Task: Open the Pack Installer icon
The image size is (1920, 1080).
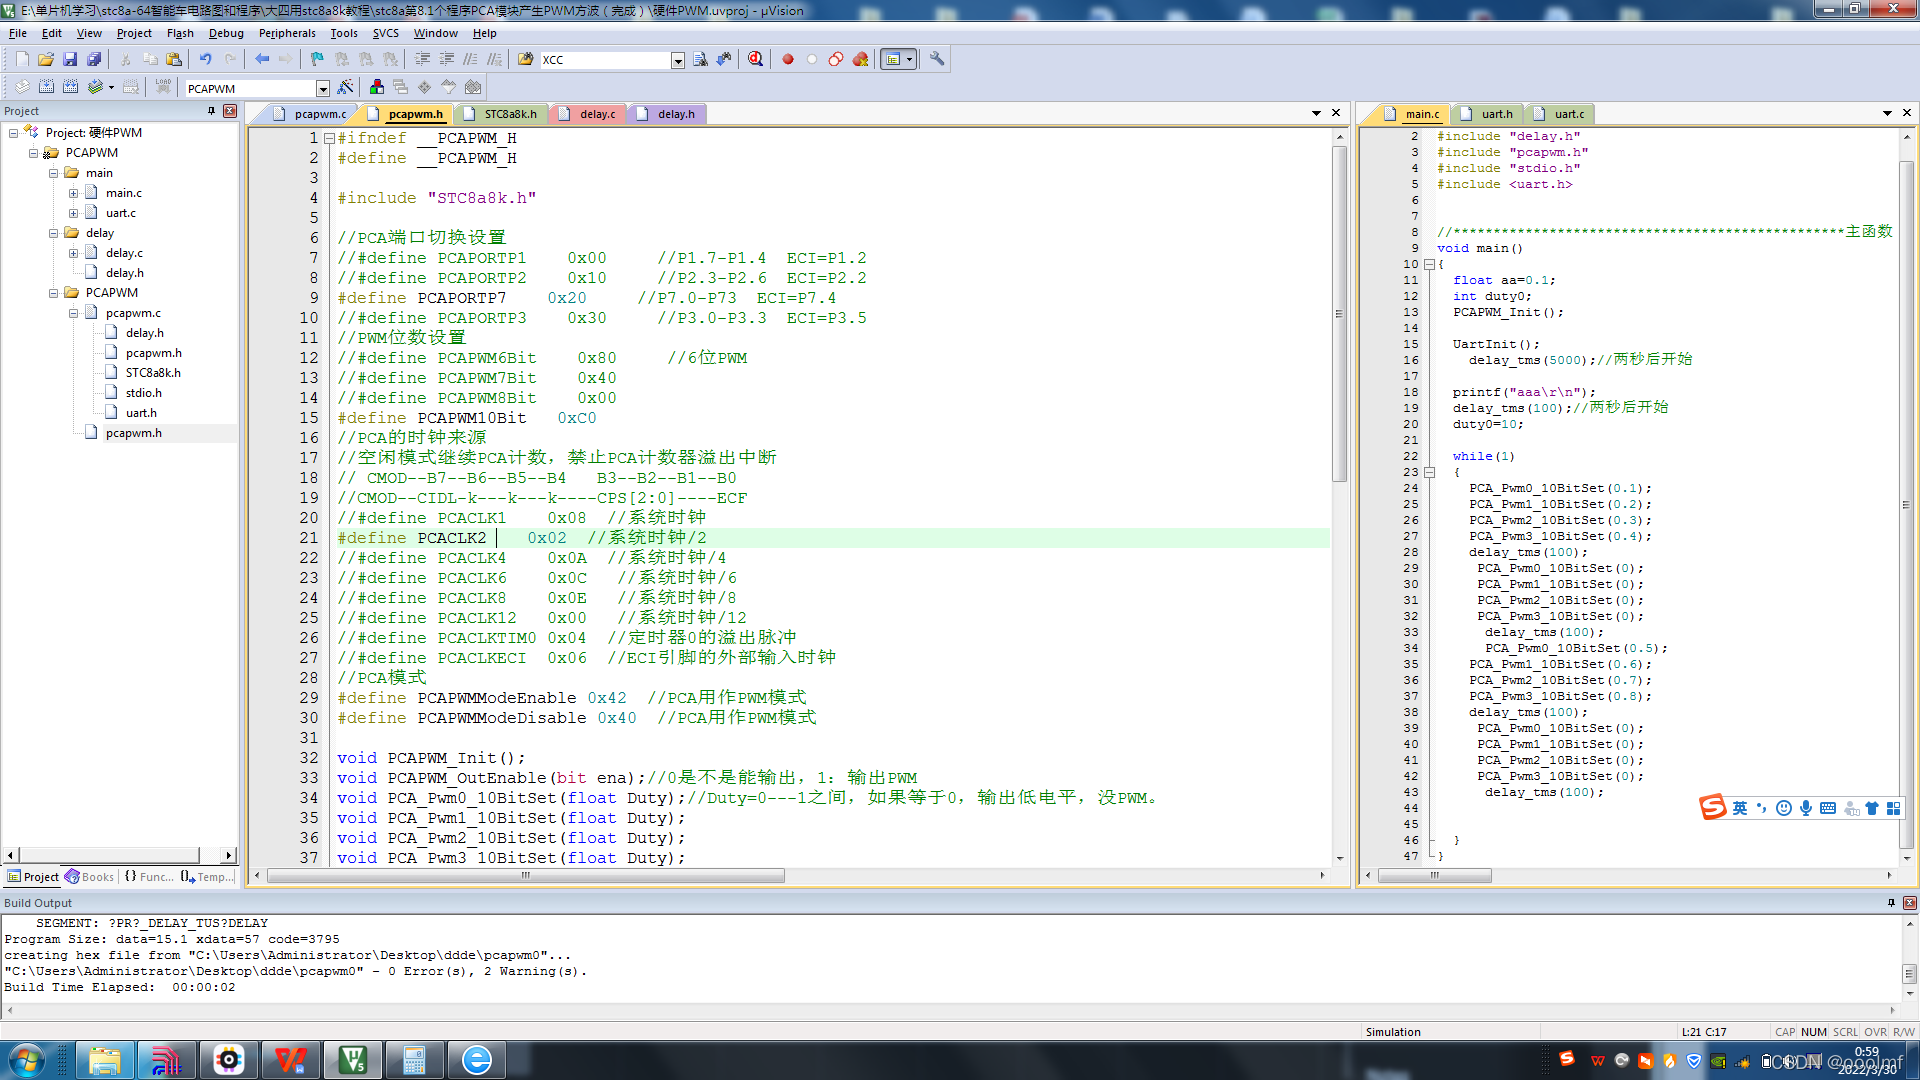Action: coord(473,87)
